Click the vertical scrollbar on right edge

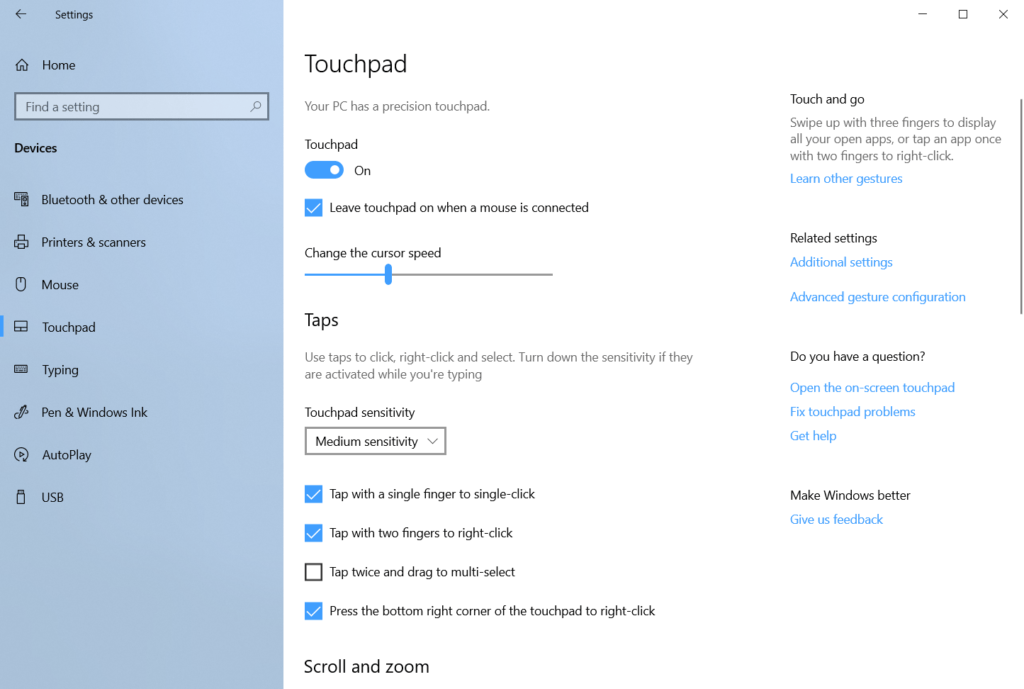(x=1020, y=206)
